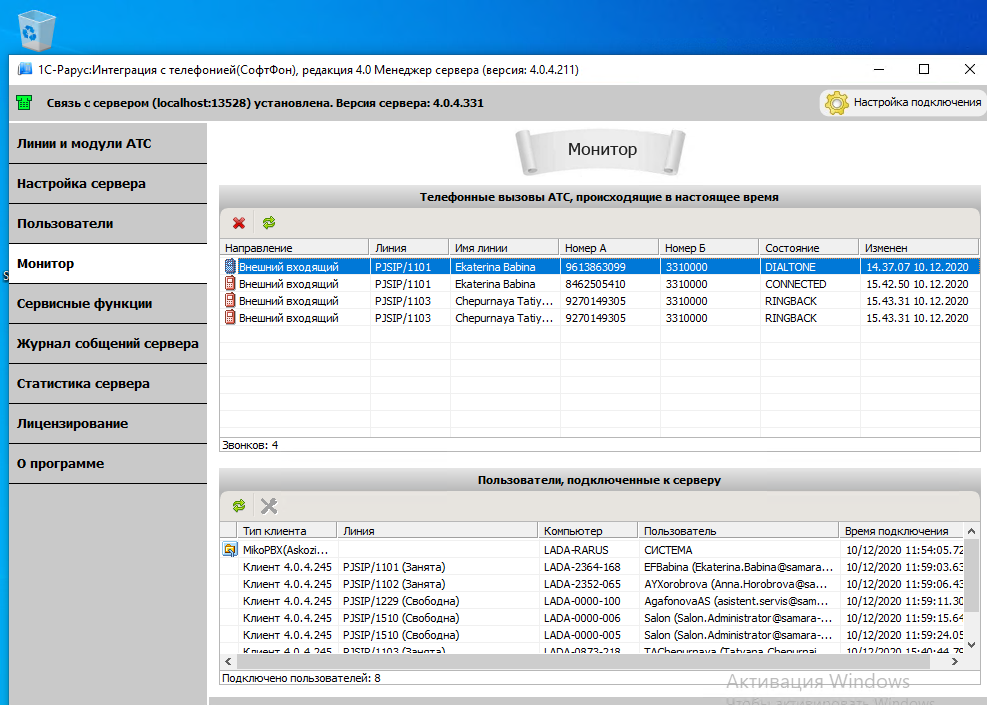Image resolution: width=987 pixels, height=705 pixels.
Task: Click phone number 8462505410 cell
Action: point(609,284)
